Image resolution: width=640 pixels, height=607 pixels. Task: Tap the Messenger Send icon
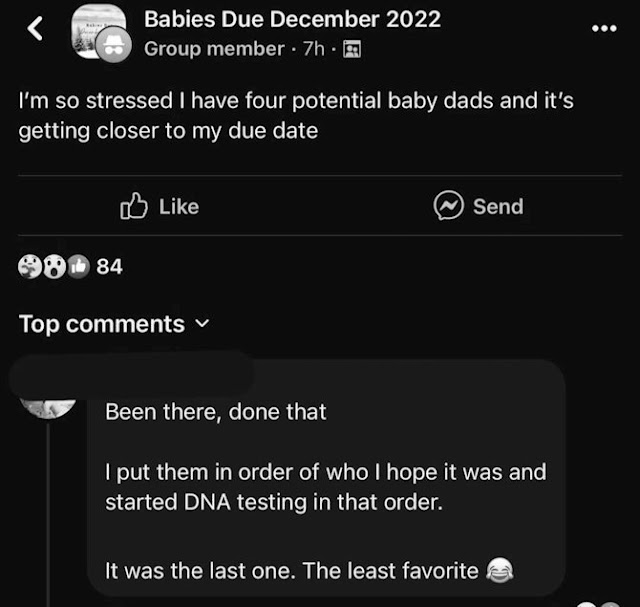(x=448, y=205)
